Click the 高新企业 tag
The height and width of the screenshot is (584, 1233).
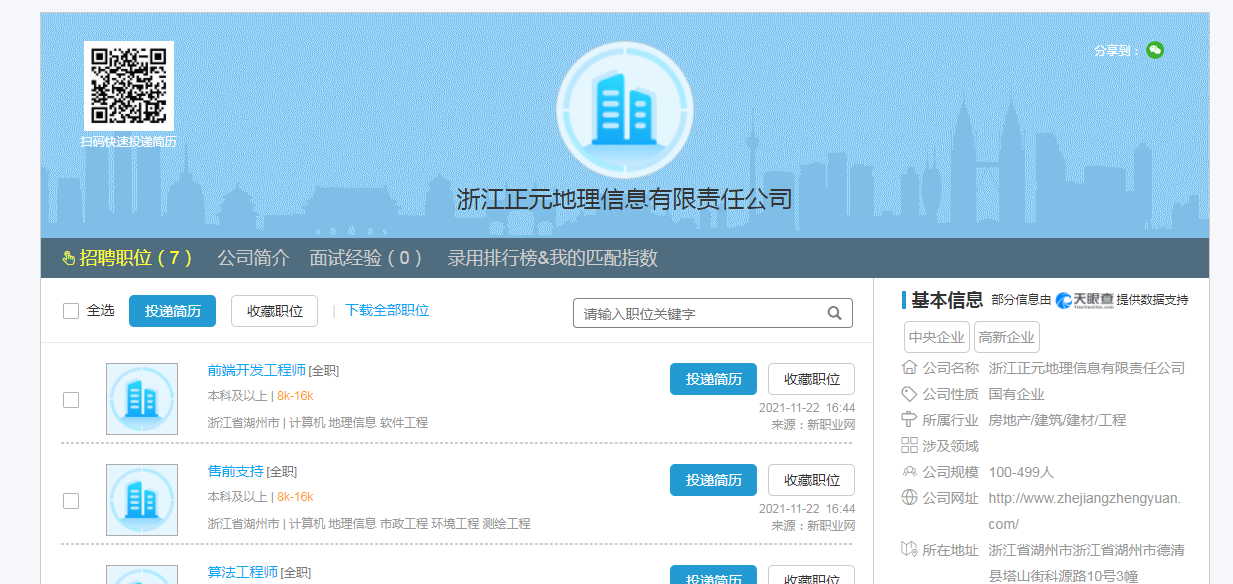tap(1007, 337)
